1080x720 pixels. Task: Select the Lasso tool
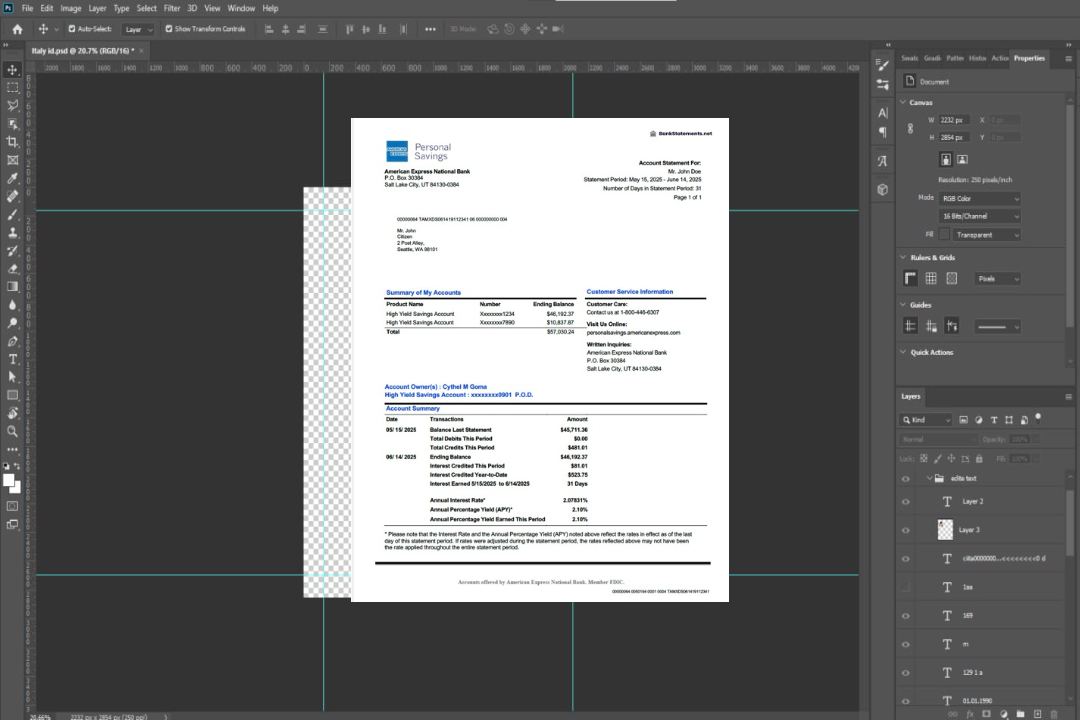point(12,105)
